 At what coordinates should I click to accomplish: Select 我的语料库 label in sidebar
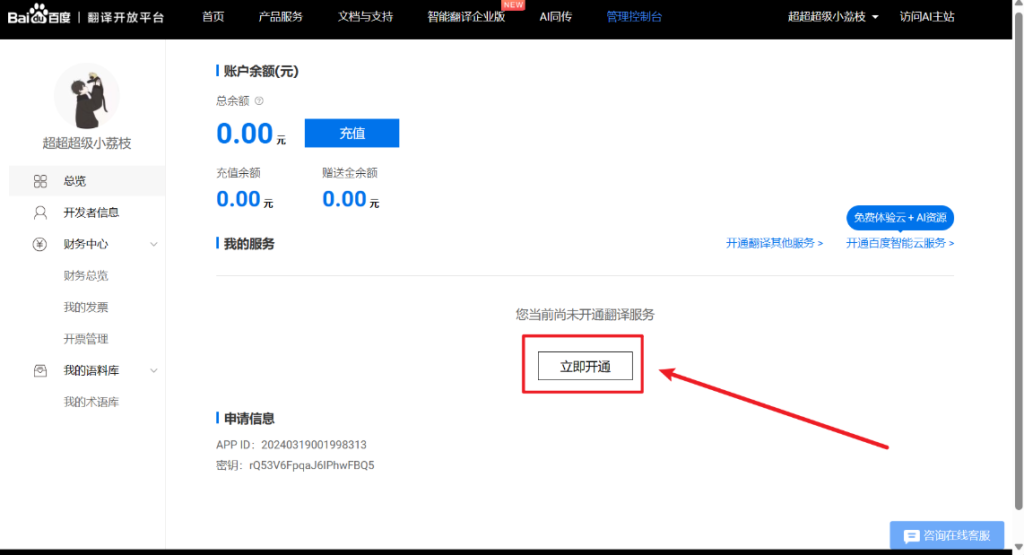tap(91, 371)
